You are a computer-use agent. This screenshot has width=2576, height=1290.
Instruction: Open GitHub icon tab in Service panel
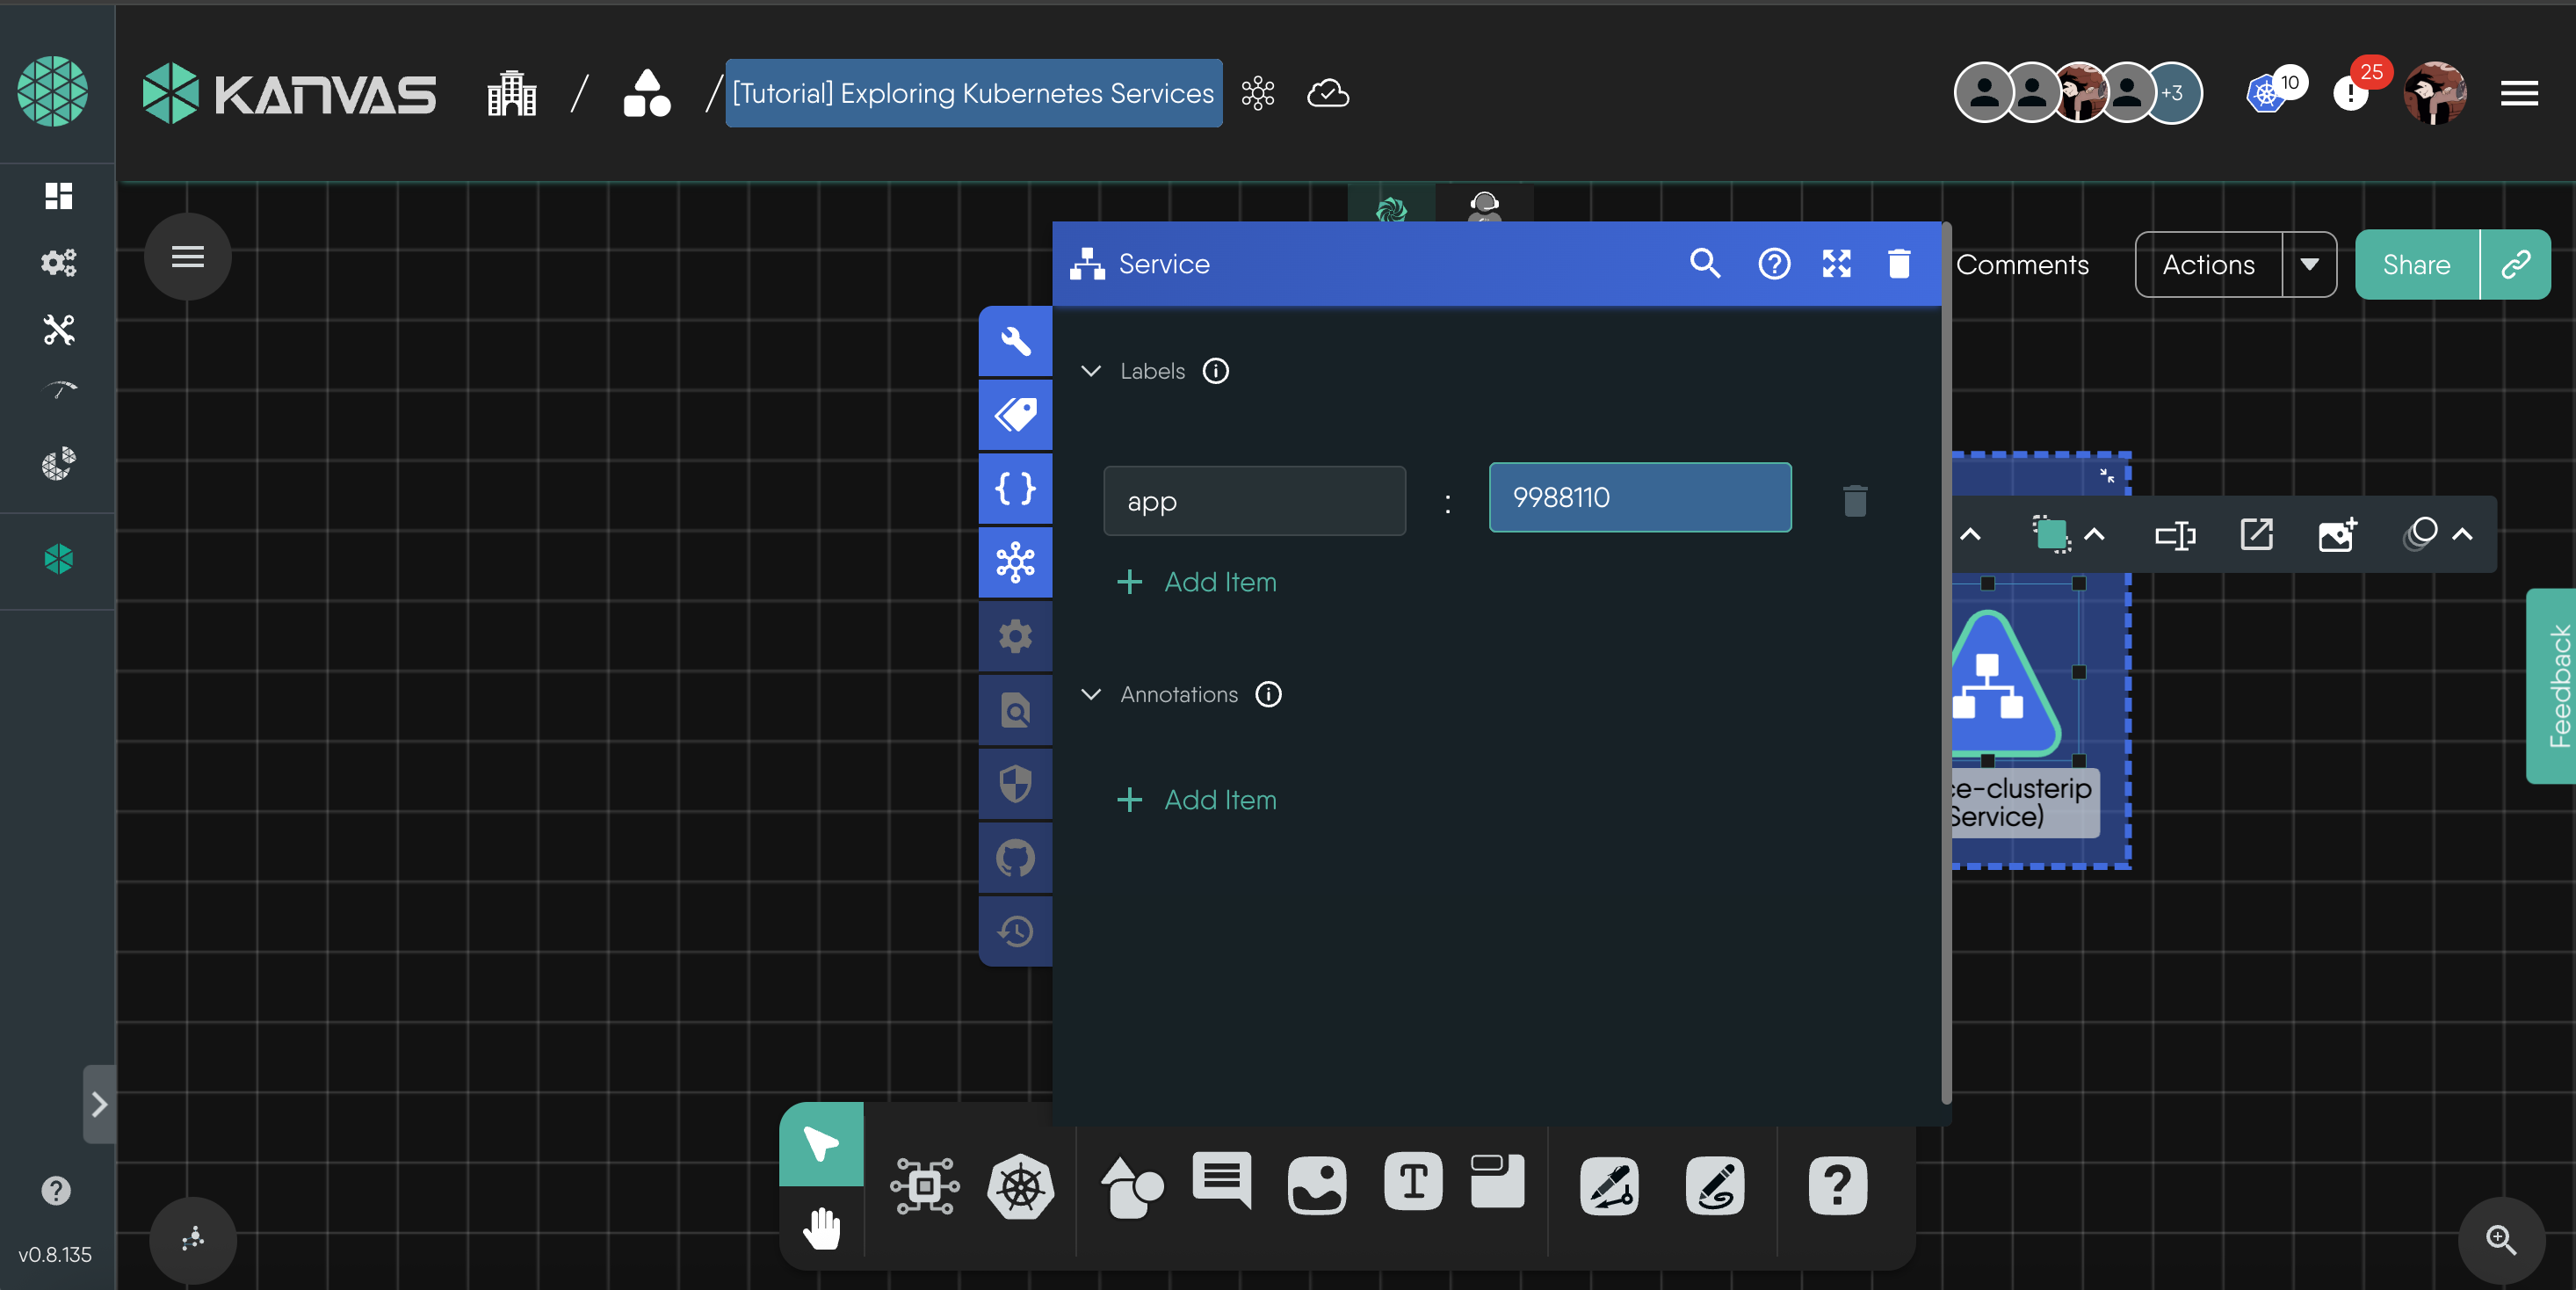[1015, 858]
